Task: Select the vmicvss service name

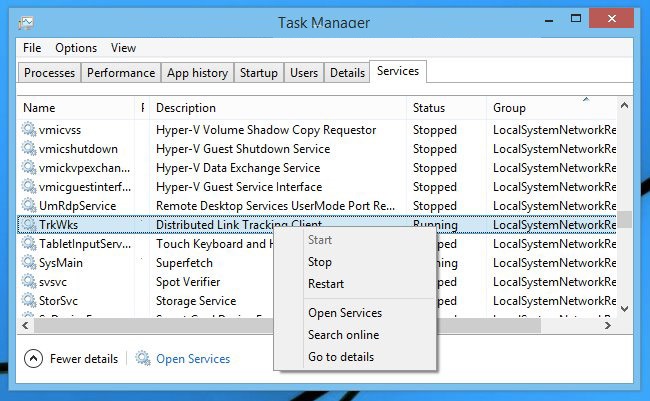Action: (x=60, y=130)
